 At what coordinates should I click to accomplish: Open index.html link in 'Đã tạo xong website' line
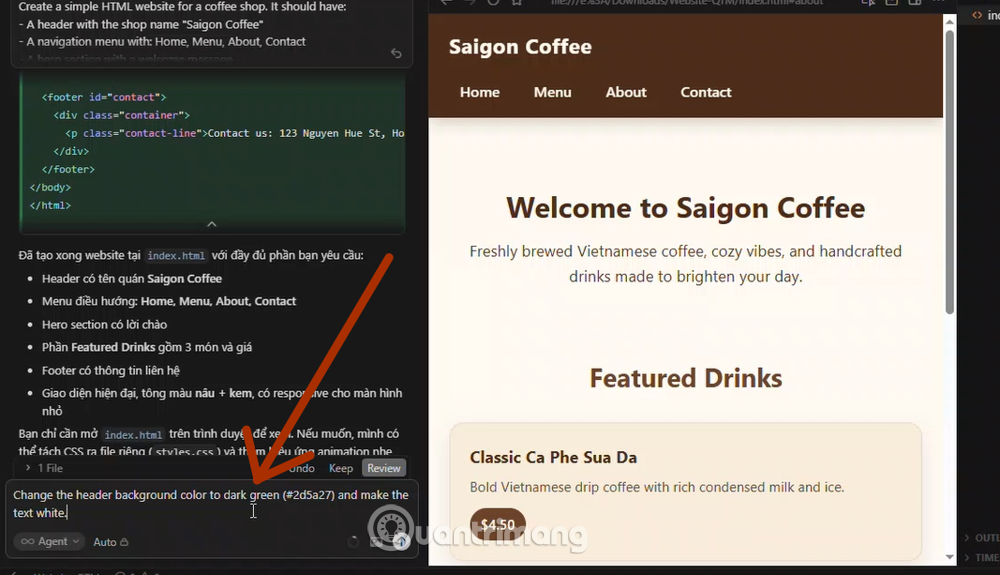pos(176,256)
